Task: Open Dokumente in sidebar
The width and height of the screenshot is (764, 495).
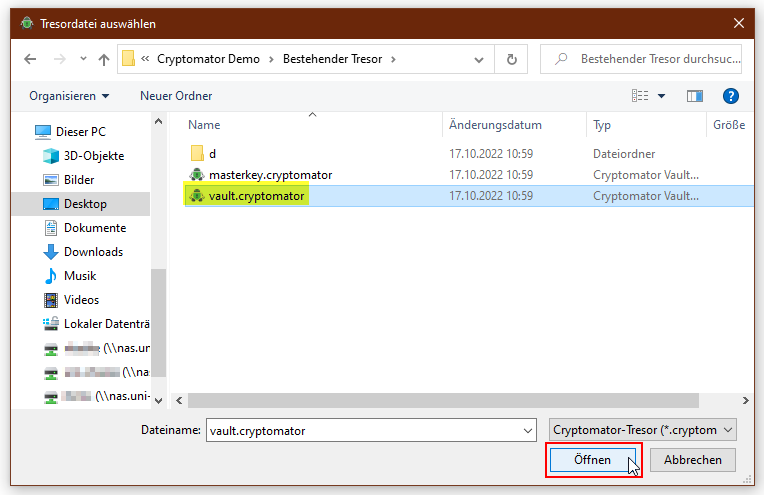Action: pyautogui.click(x=95, y=228)
